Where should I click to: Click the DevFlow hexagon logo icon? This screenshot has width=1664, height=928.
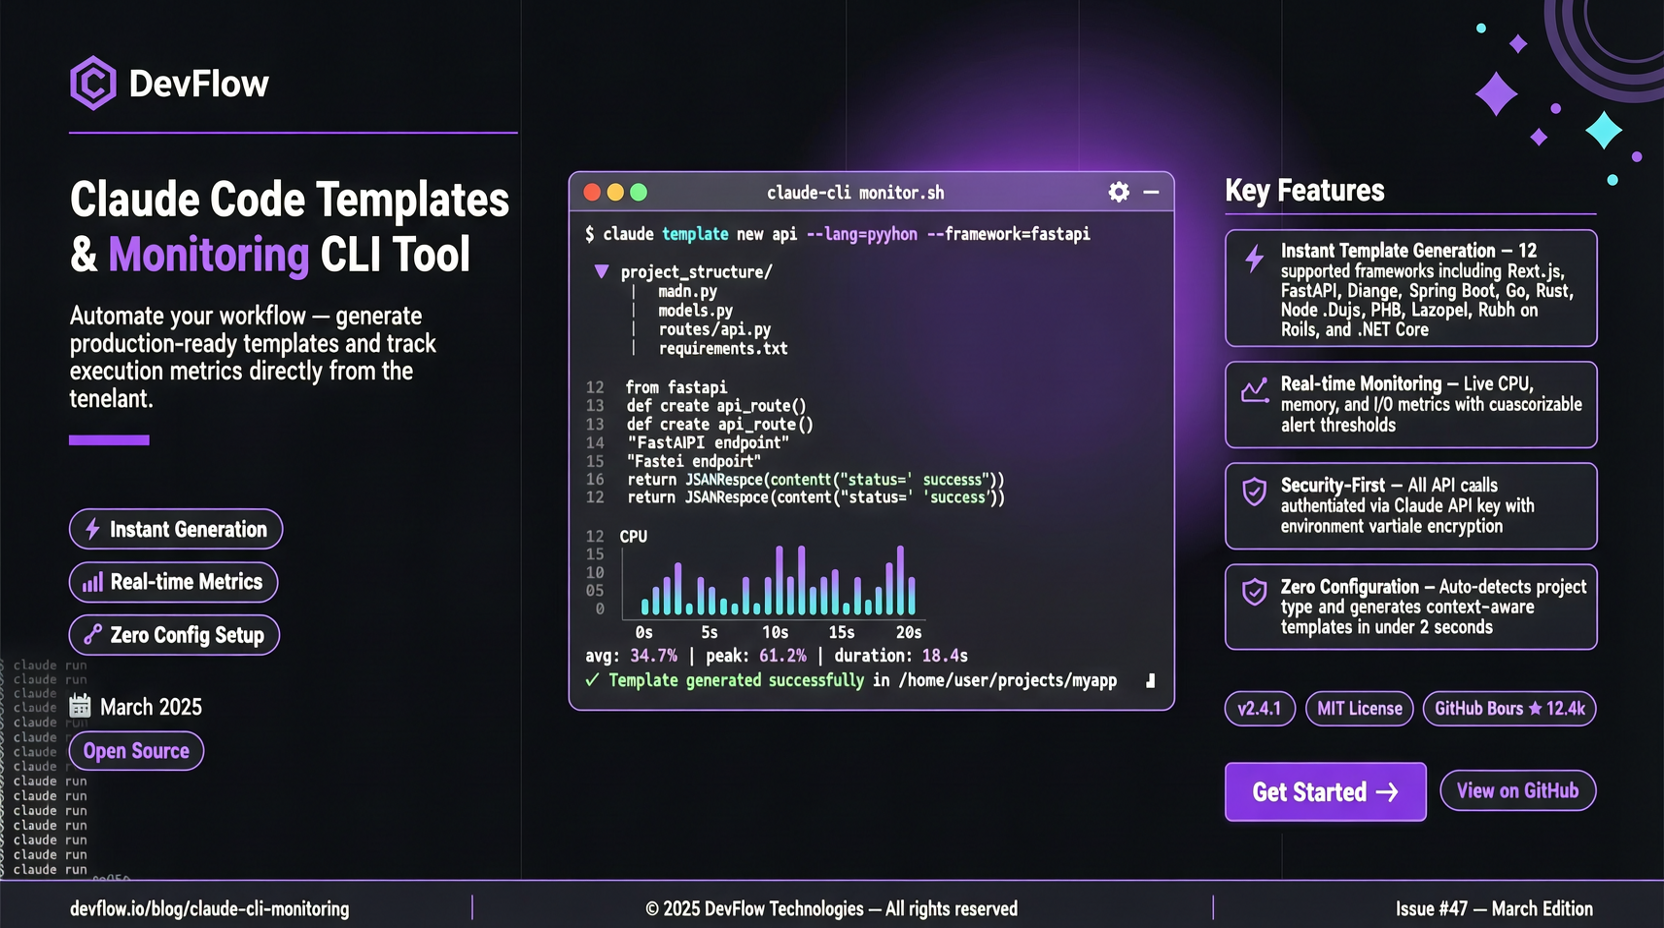click(x=92, y=84)
